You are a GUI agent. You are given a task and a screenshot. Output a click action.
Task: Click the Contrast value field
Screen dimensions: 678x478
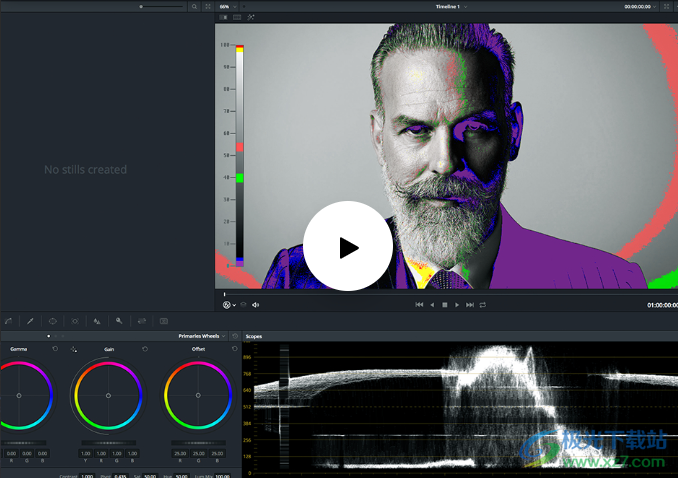point(87,475)
